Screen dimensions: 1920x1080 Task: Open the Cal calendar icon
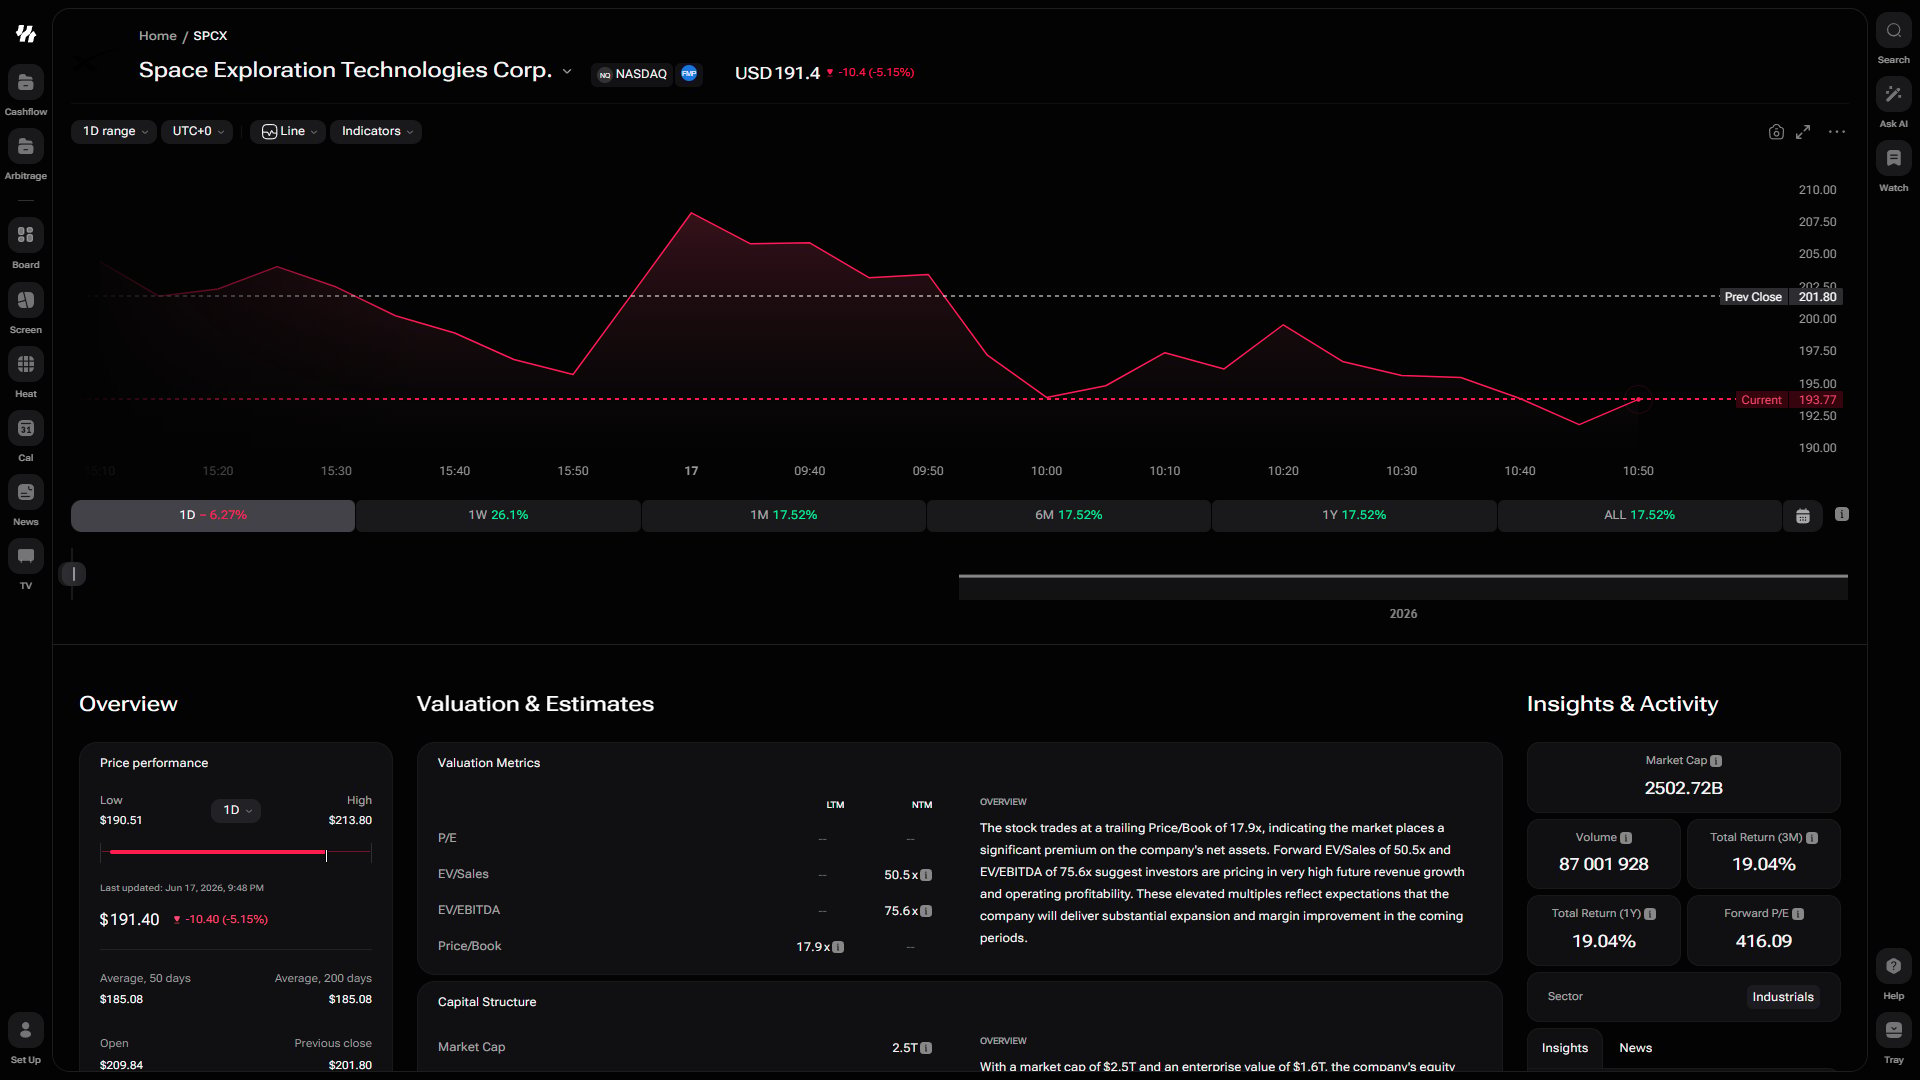click(x=26, y=428)
